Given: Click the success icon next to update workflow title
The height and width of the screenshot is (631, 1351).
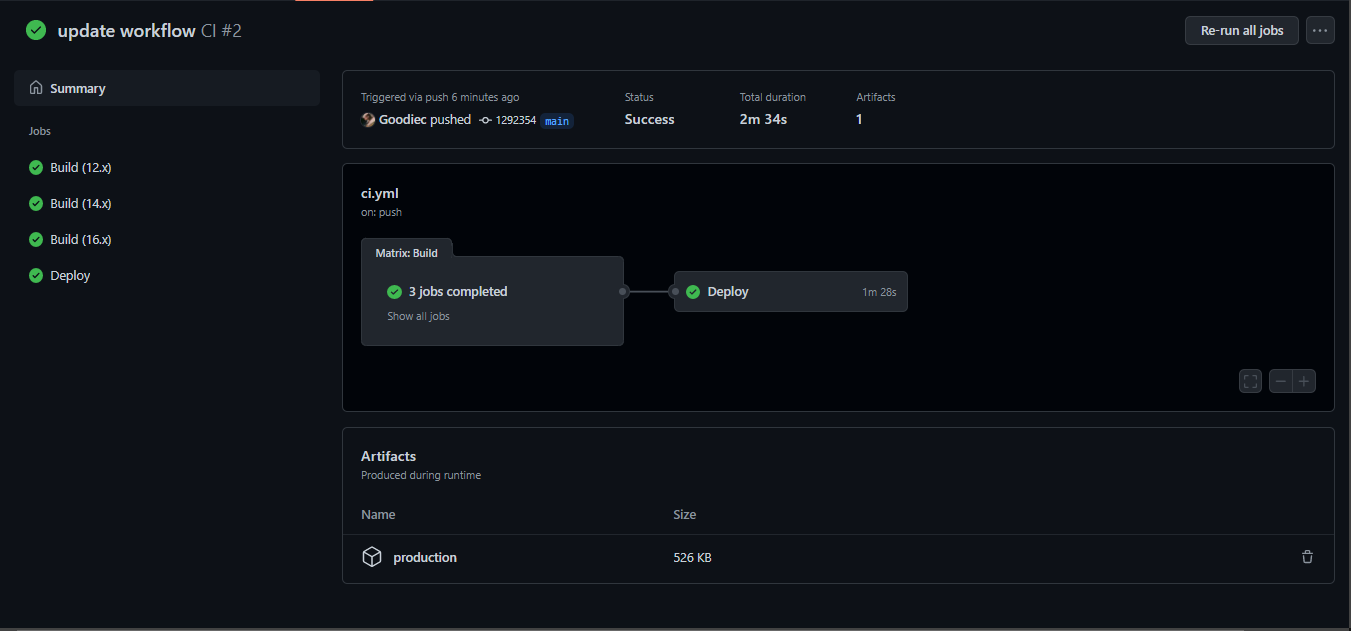Looking at the screenshot, I should (x=36, y=30).
